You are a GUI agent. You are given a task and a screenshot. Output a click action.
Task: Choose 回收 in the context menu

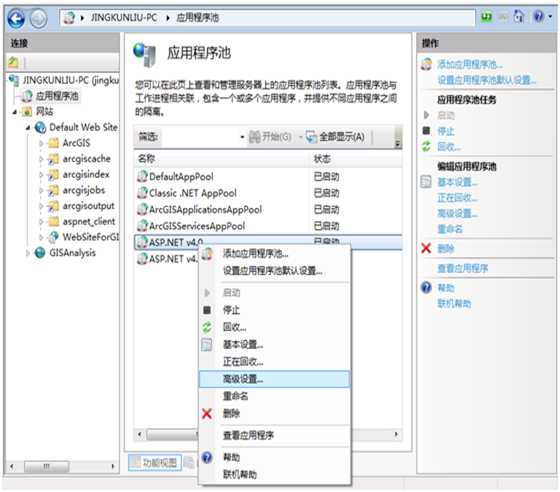point(275,327)
